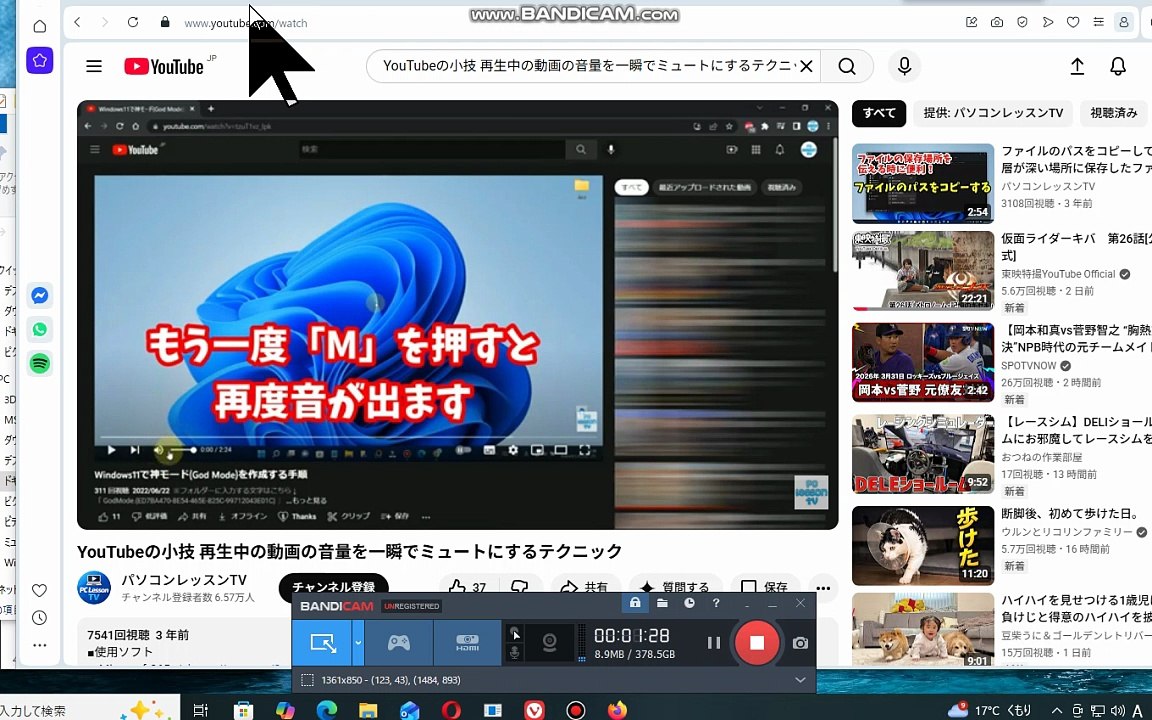The image size is (1152, 720).
Task: Select the 視聴済み filter chip
Action: pyautogui.click(x=1114, y=113)
